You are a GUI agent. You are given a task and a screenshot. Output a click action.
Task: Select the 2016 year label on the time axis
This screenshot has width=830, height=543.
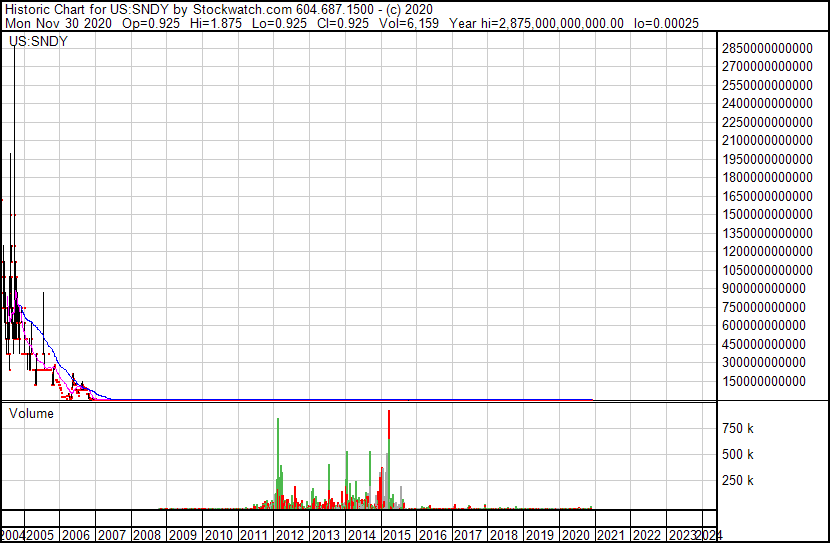click(x=432, y=536)
